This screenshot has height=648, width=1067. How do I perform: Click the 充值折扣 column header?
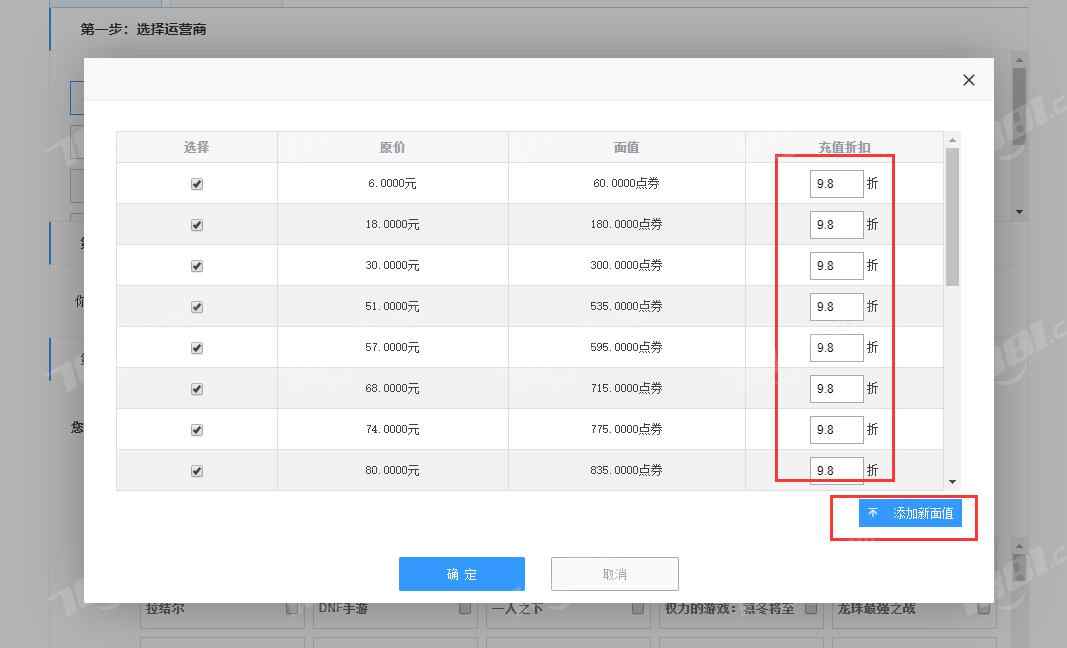(844, 147)
